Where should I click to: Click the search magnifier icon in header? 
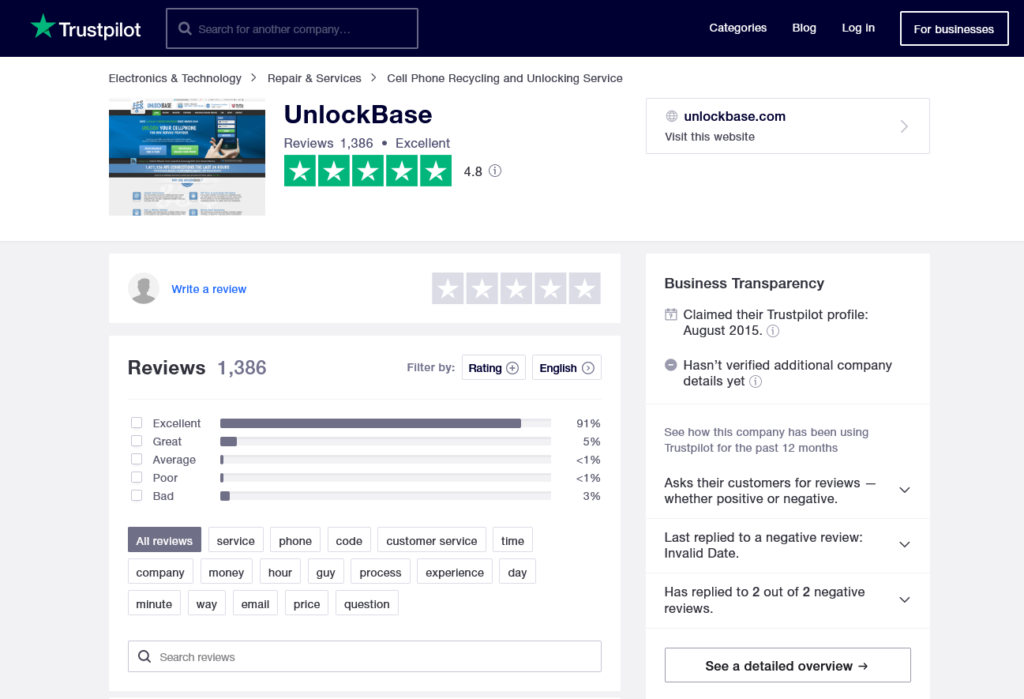[x=185, y=29]
